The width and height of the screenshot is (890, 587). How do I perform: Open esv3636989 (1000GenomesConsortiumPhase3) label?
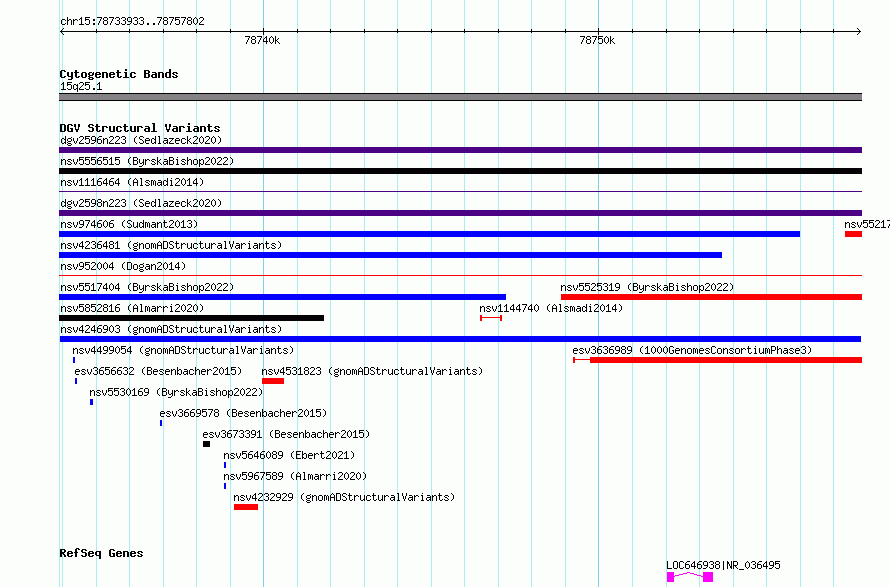[x=692, y=350]
